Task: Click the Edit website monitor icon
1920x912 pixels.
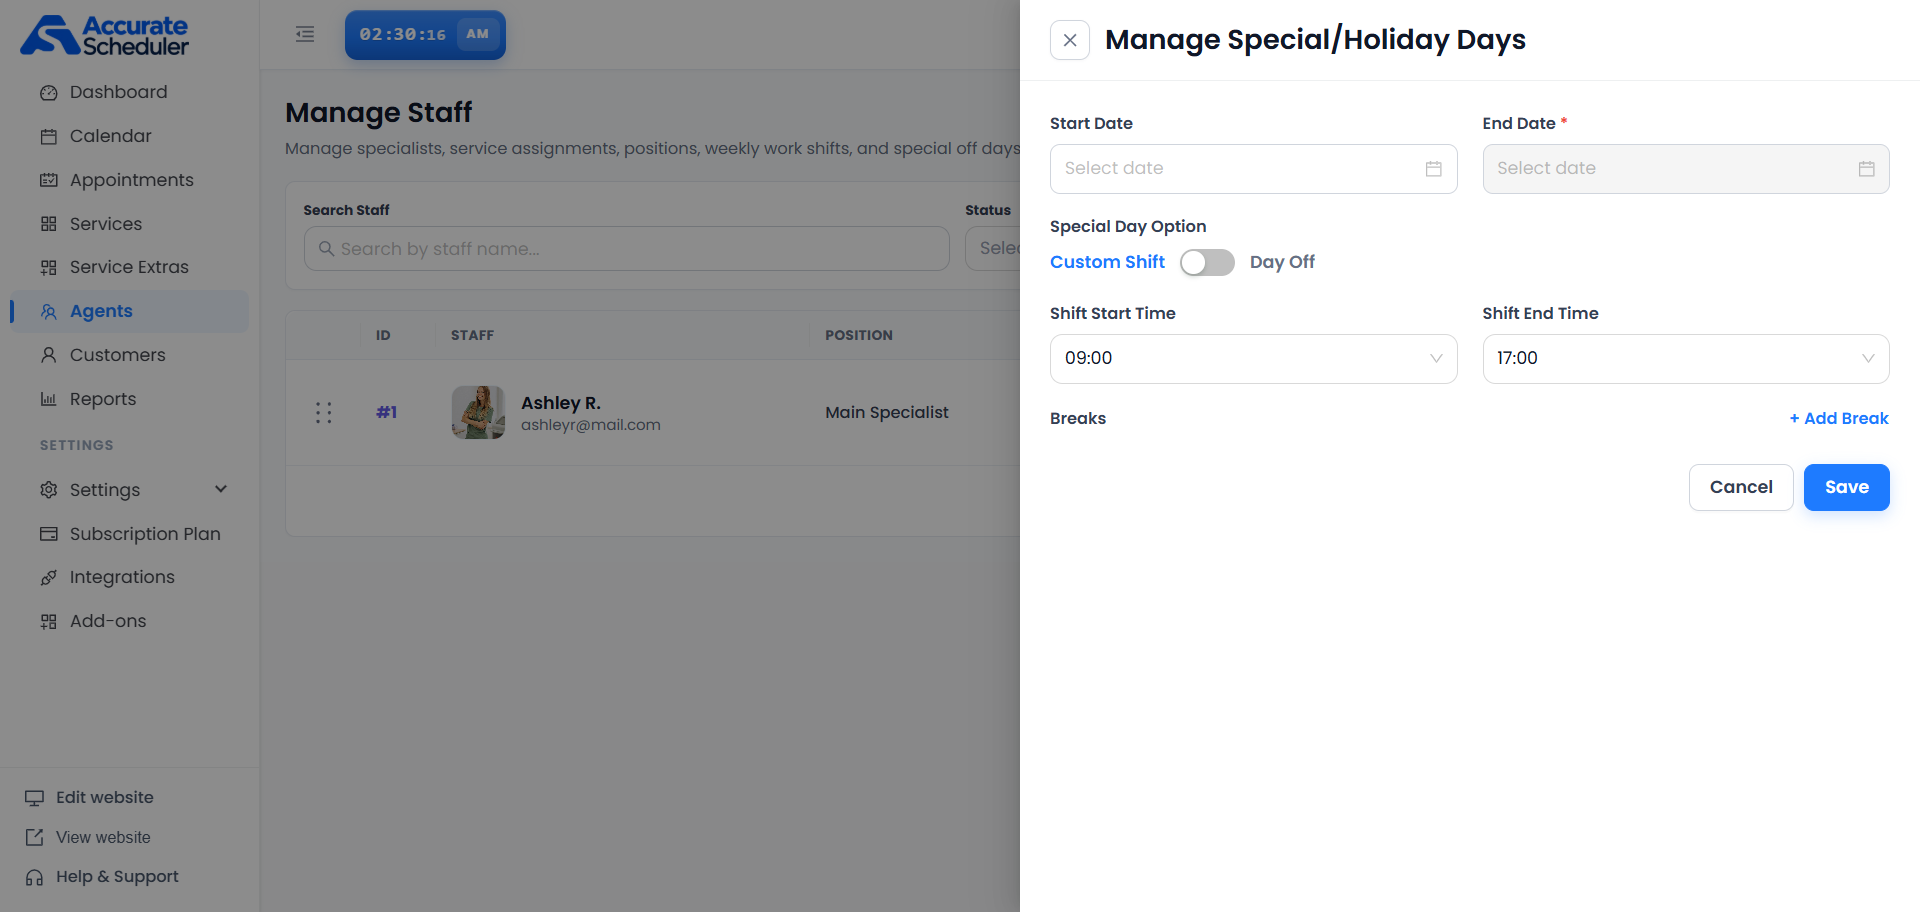Action: (x=35, y=798)
